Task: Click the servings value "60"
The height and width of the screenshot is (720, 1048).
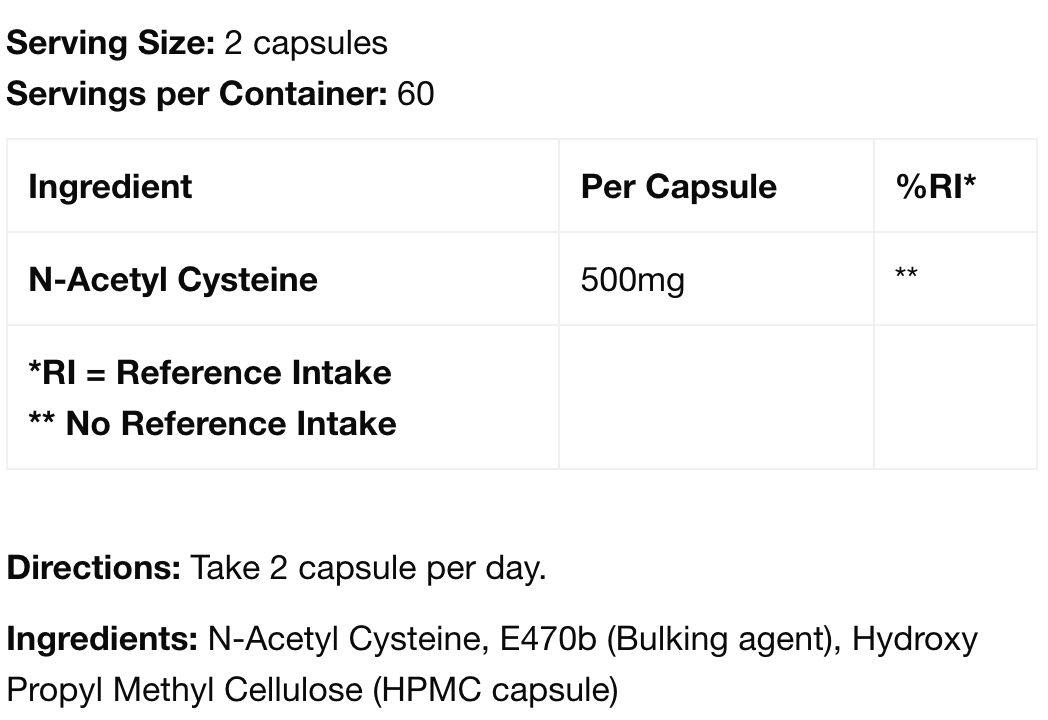Action: [416, 94]
